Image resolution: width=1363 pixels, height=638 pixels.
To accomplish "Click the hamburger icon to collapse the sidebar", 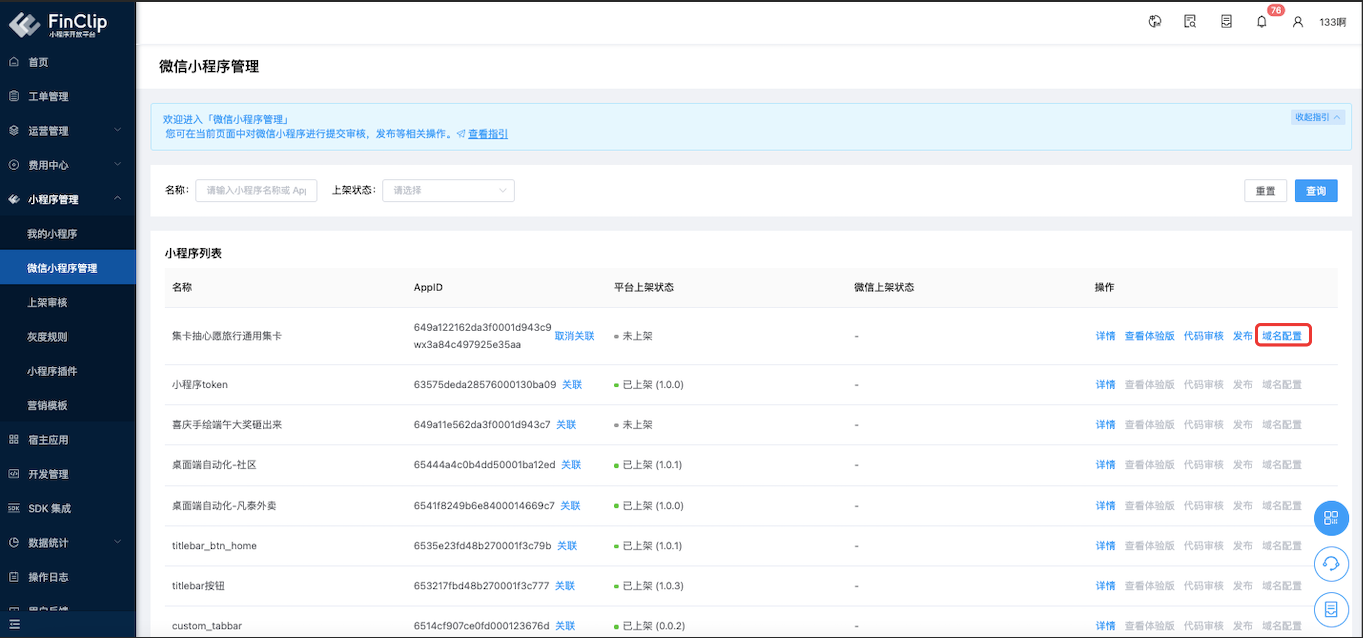I will coord(14,625).
